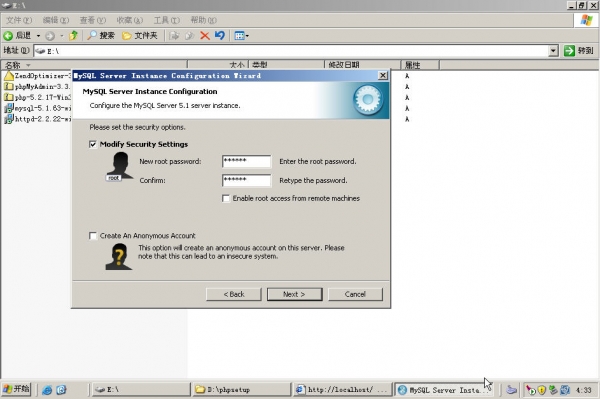
Task: Click the Move To toolbar icon
Action: [174, 36]
